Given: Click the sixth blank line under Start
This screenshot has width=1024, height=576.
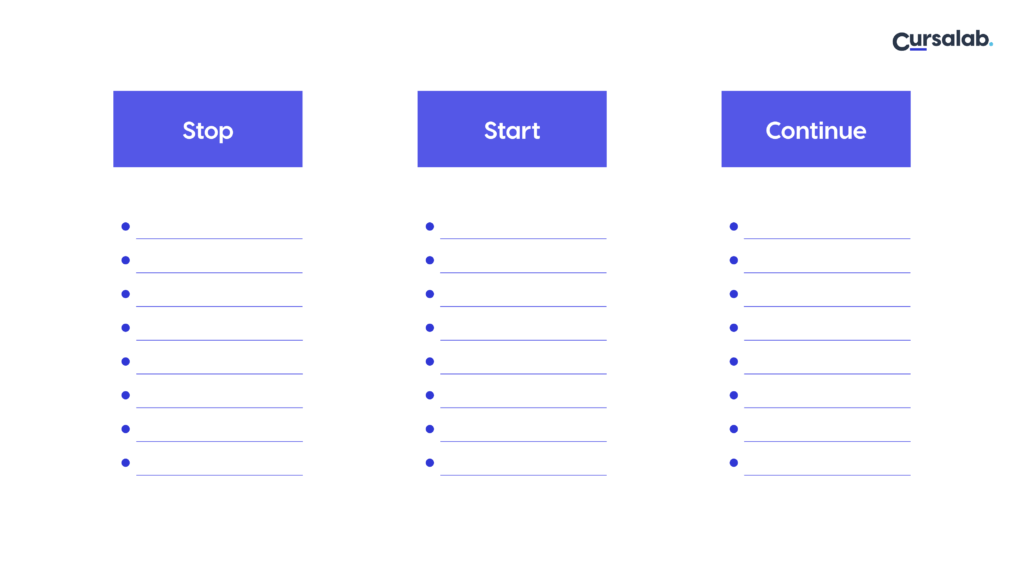Looking at the screenshot, I should pos(523,406).
